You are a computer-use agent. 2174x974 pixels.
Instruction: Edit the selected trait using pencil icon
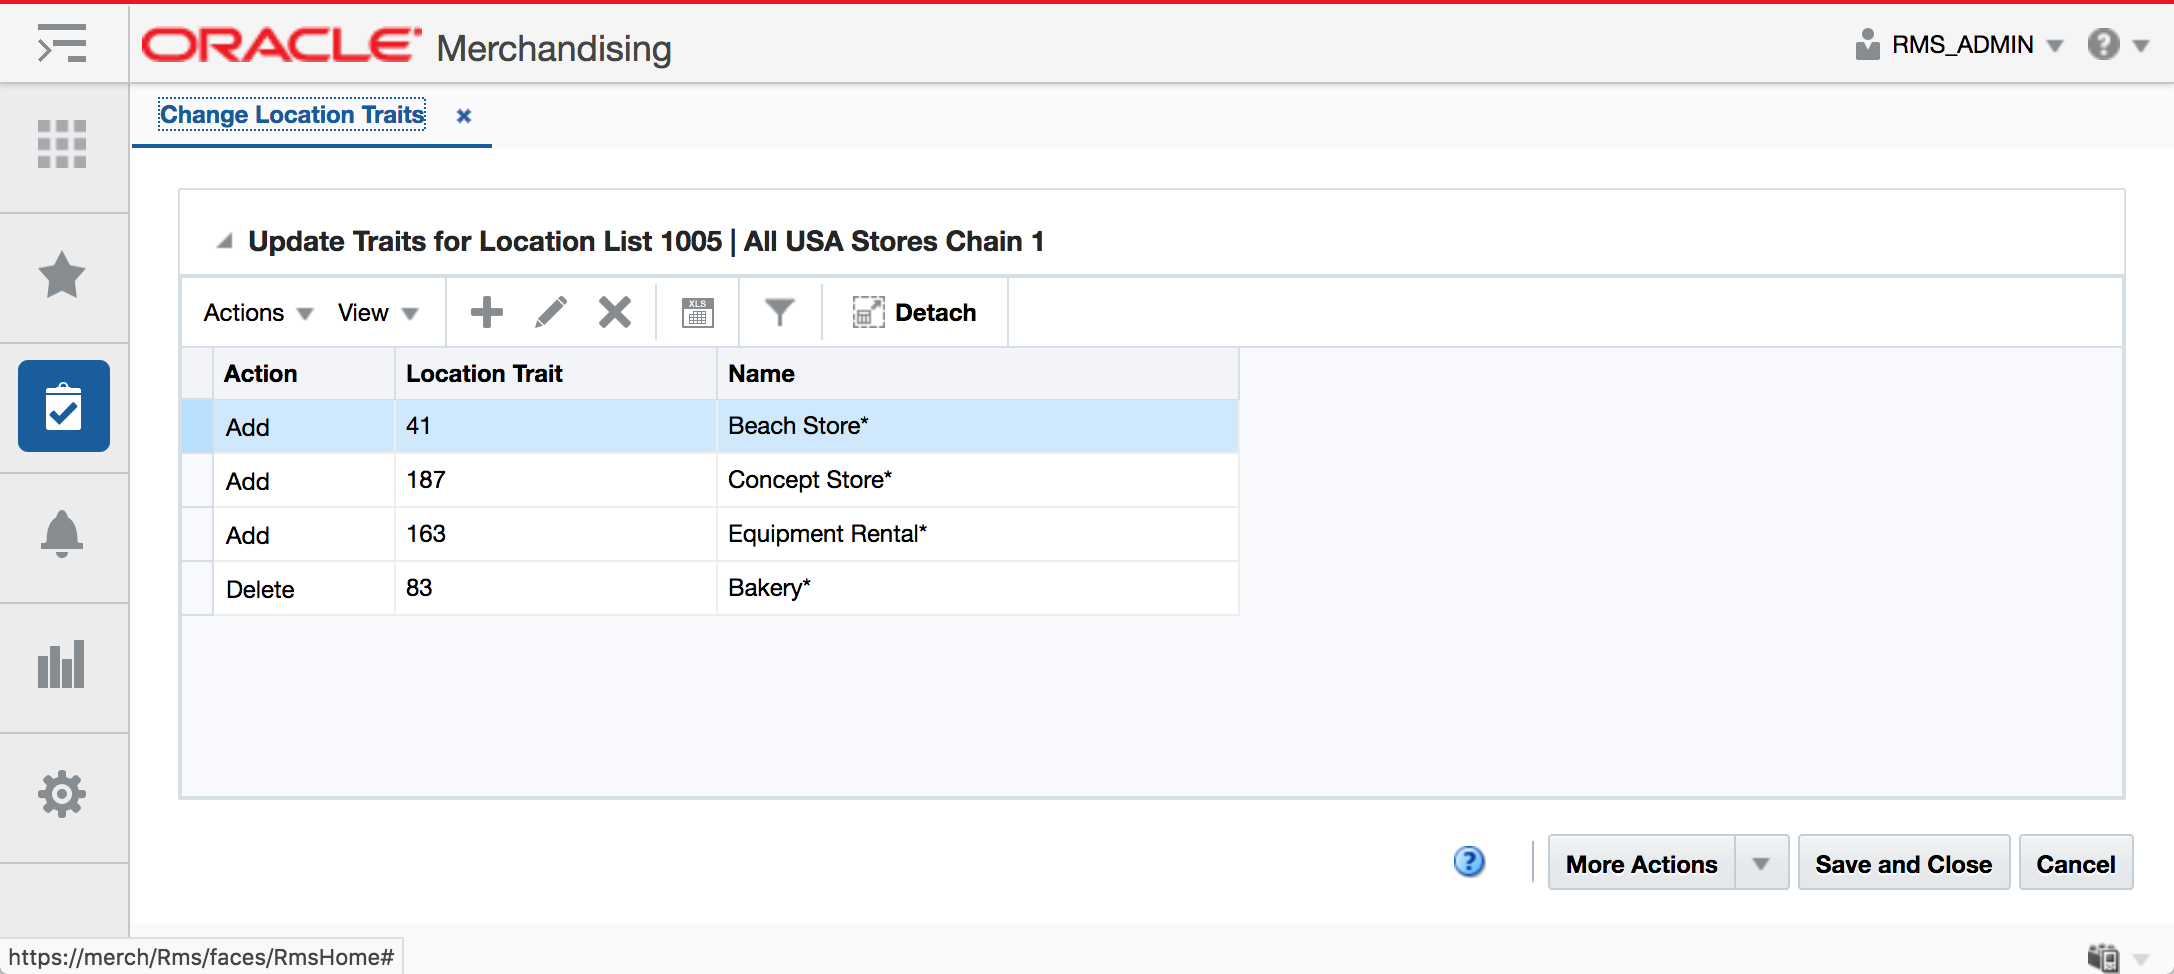click(550, 312)
